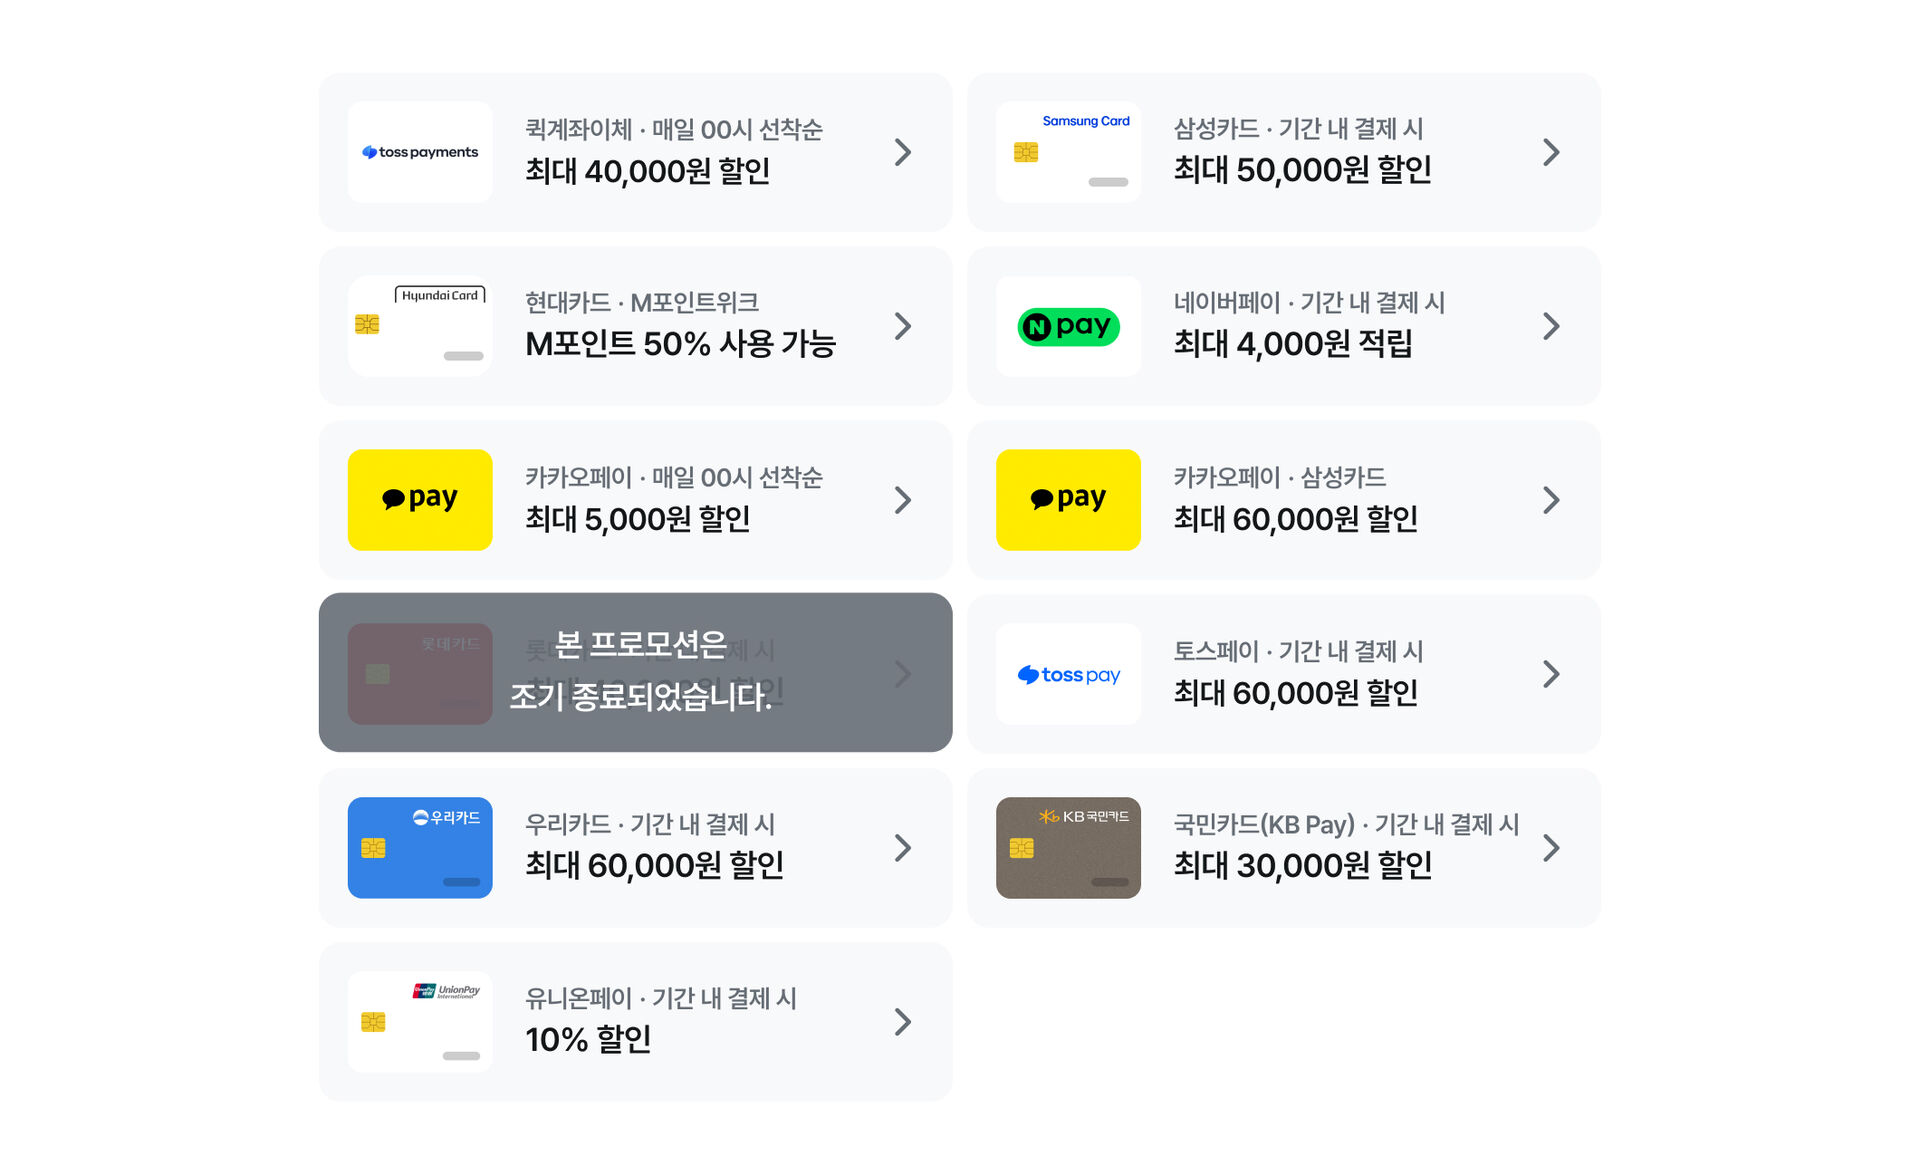Screen dimensions: 1920x1156
Task: Select the blue 우리카드 card image
Action: [x=419, y=848]
